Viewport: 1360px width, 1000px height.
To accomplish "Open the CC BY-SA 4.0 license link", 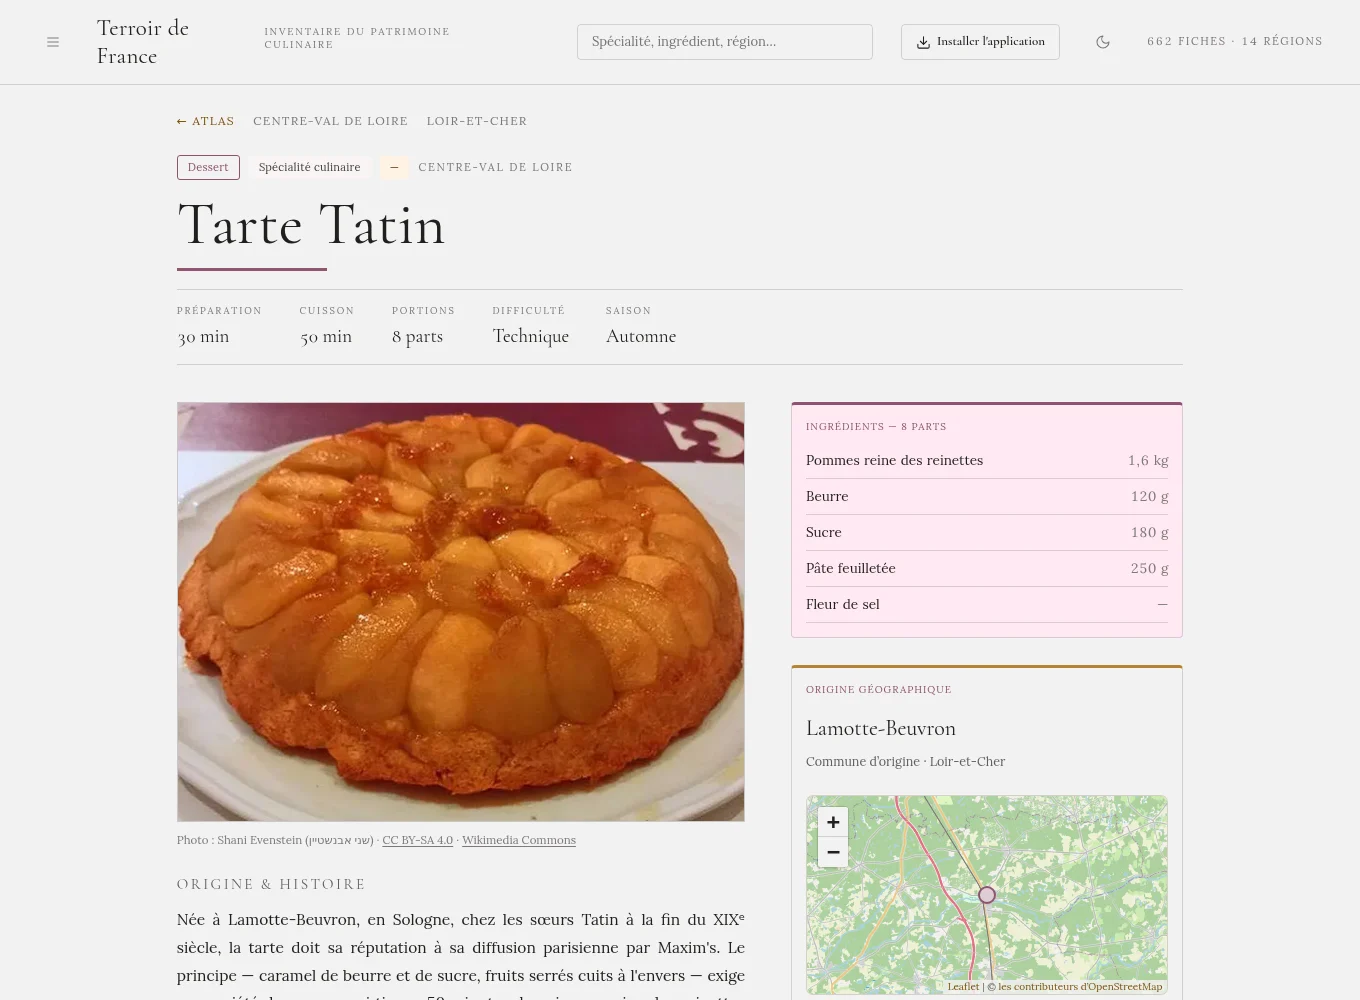I will [x=418, y=840].
